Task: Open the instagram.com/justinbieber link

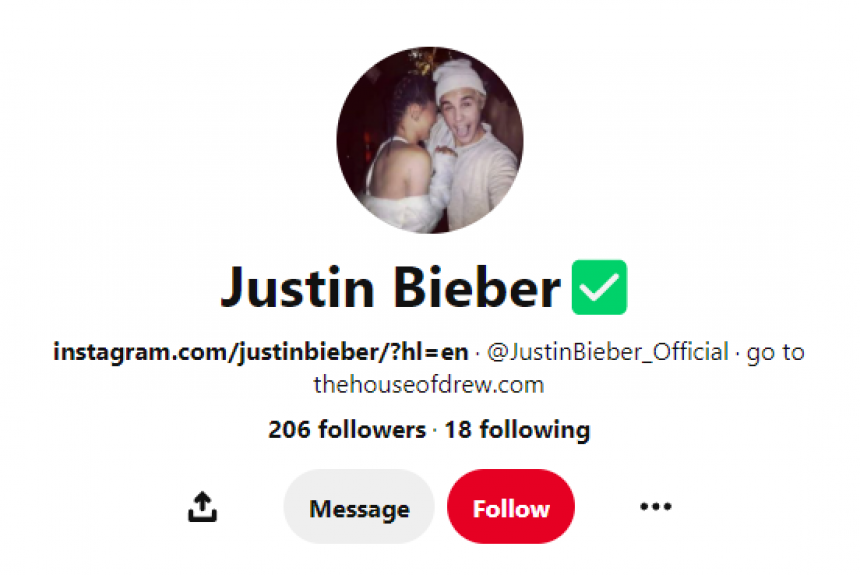Action: [x=261, y=352]
